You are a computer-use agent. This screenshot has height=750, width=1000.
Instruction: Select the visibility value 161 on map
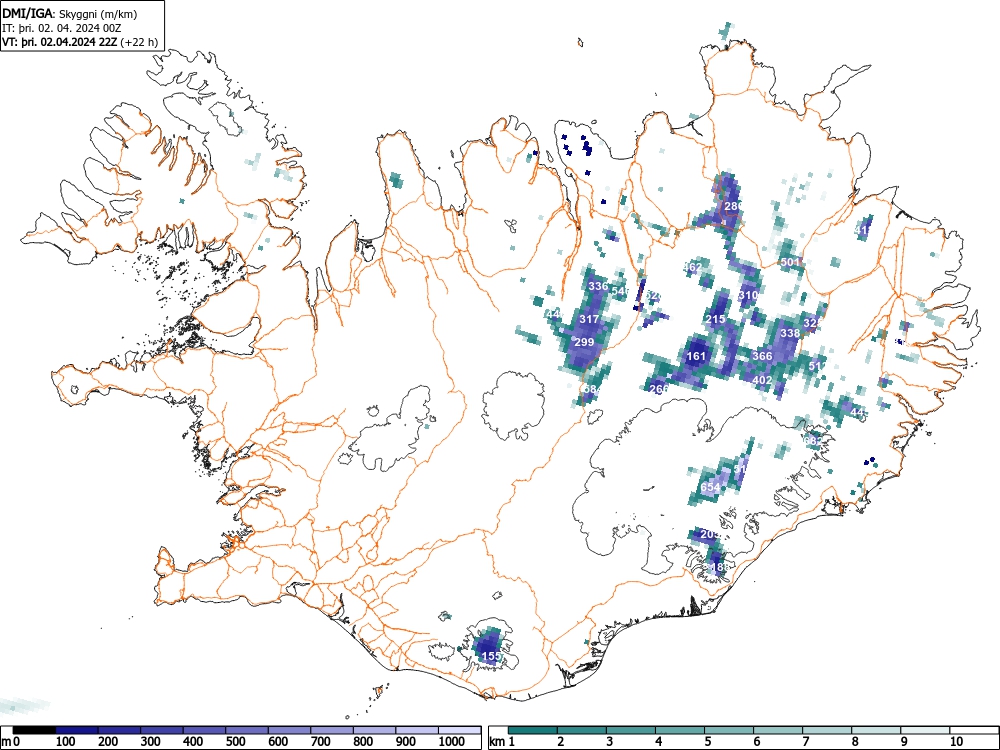point(696,356)
